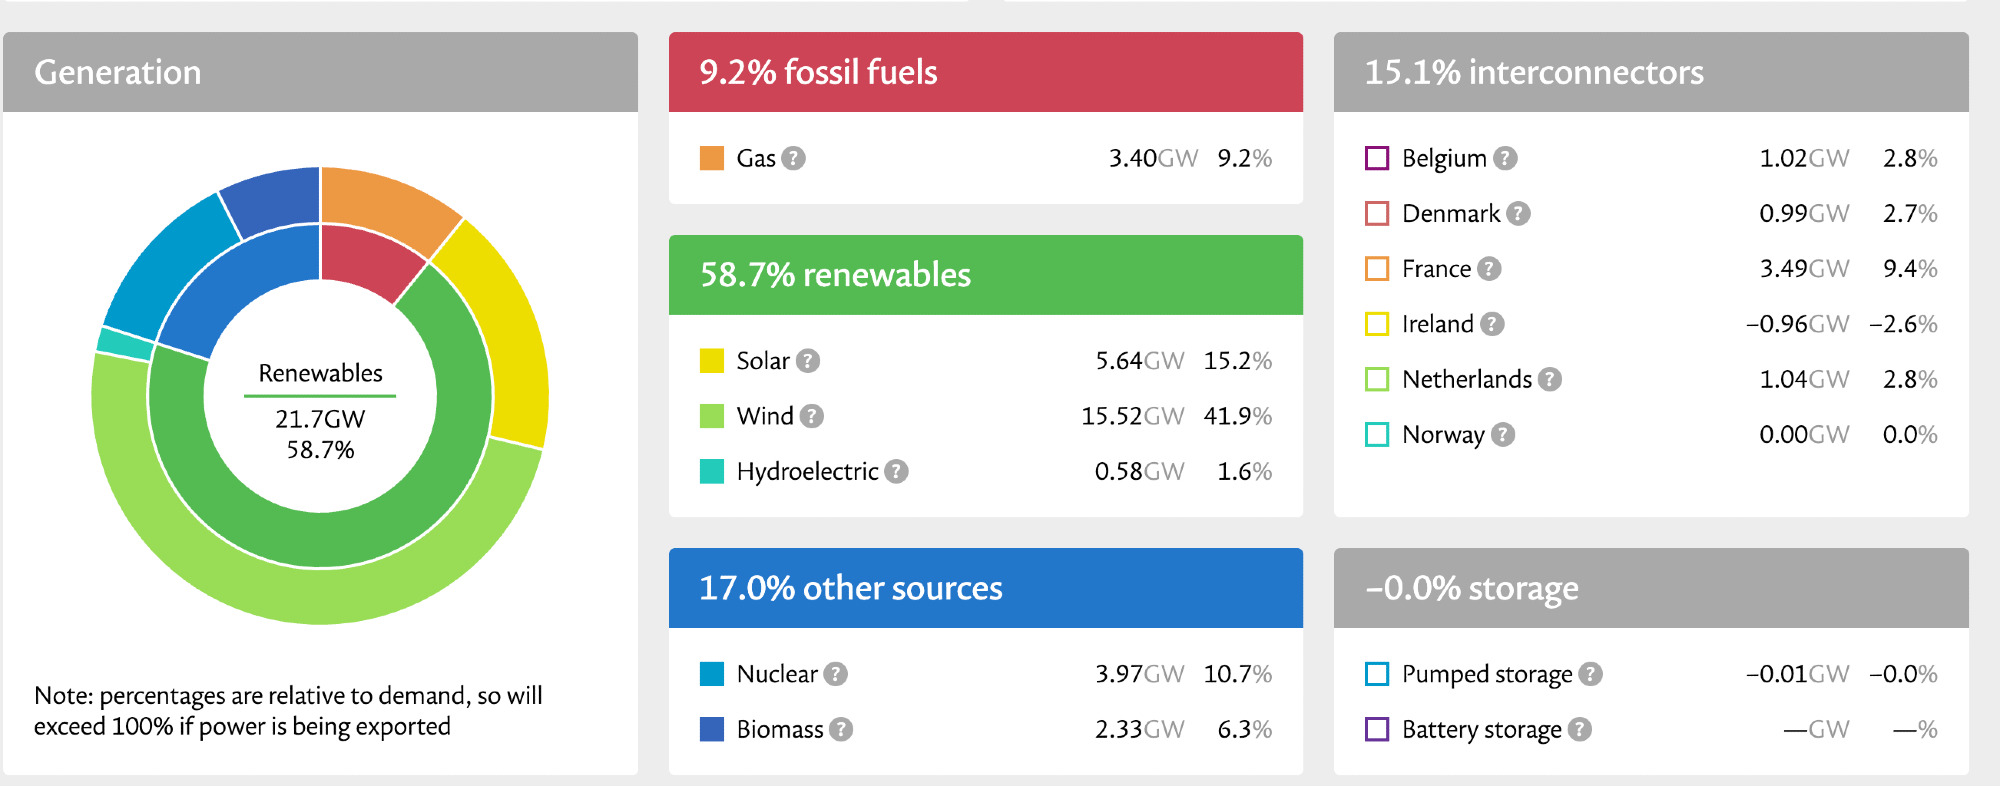
Task: Click the Nuclear help icon
Action: [x=836, y=674]
